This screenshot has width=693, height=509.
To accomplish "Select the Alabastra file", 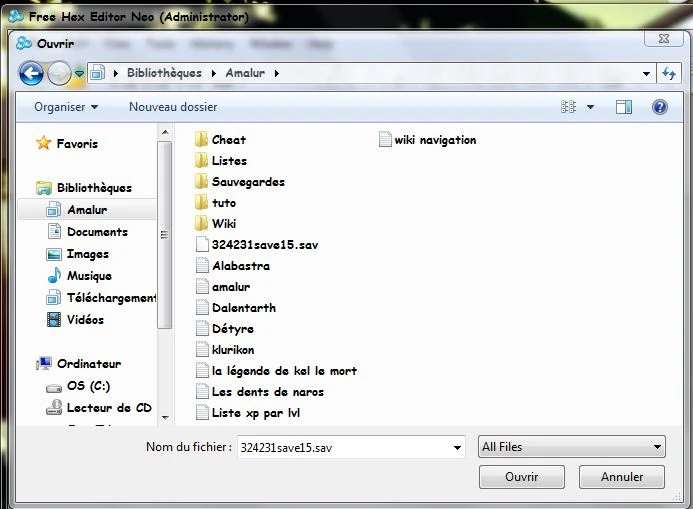I will (x=232, y=266).
